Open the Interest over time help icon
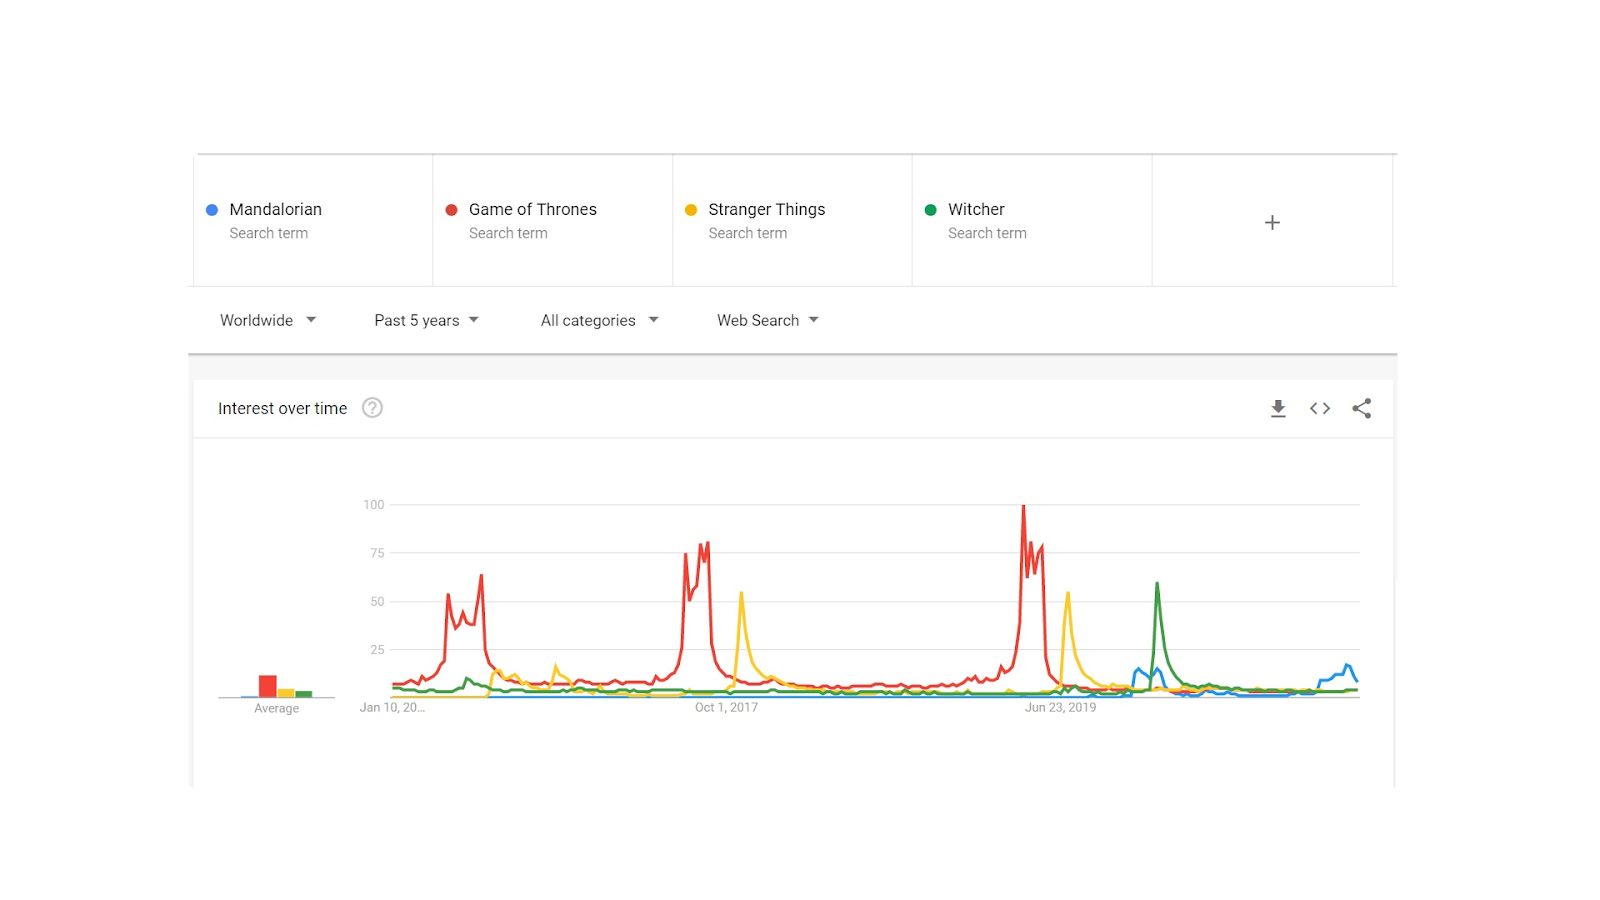1600x900 pixels. pos(372,408)
